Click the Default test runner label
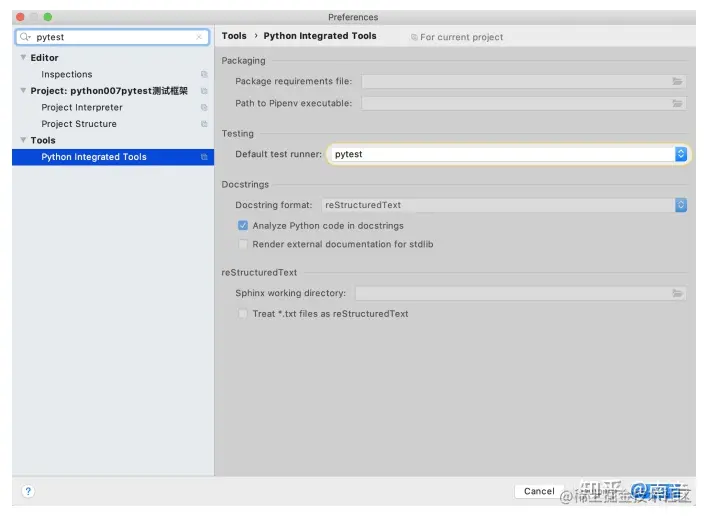The image size is (707, 520). [x=278, y=154]
